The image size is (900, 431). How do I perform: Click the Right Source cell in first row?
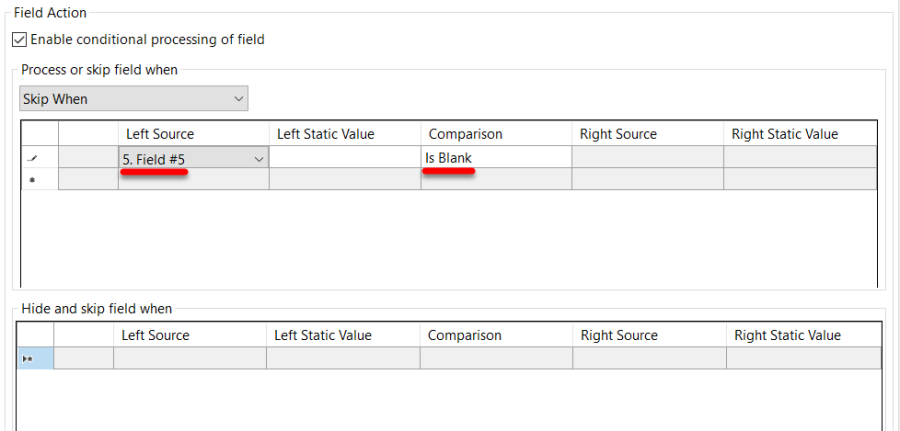[647, 158]
